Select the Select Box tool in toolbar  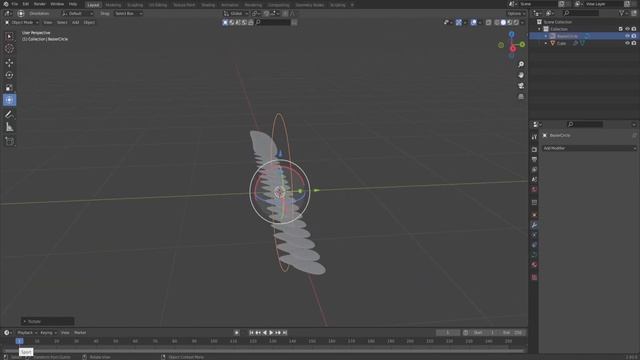9,37
